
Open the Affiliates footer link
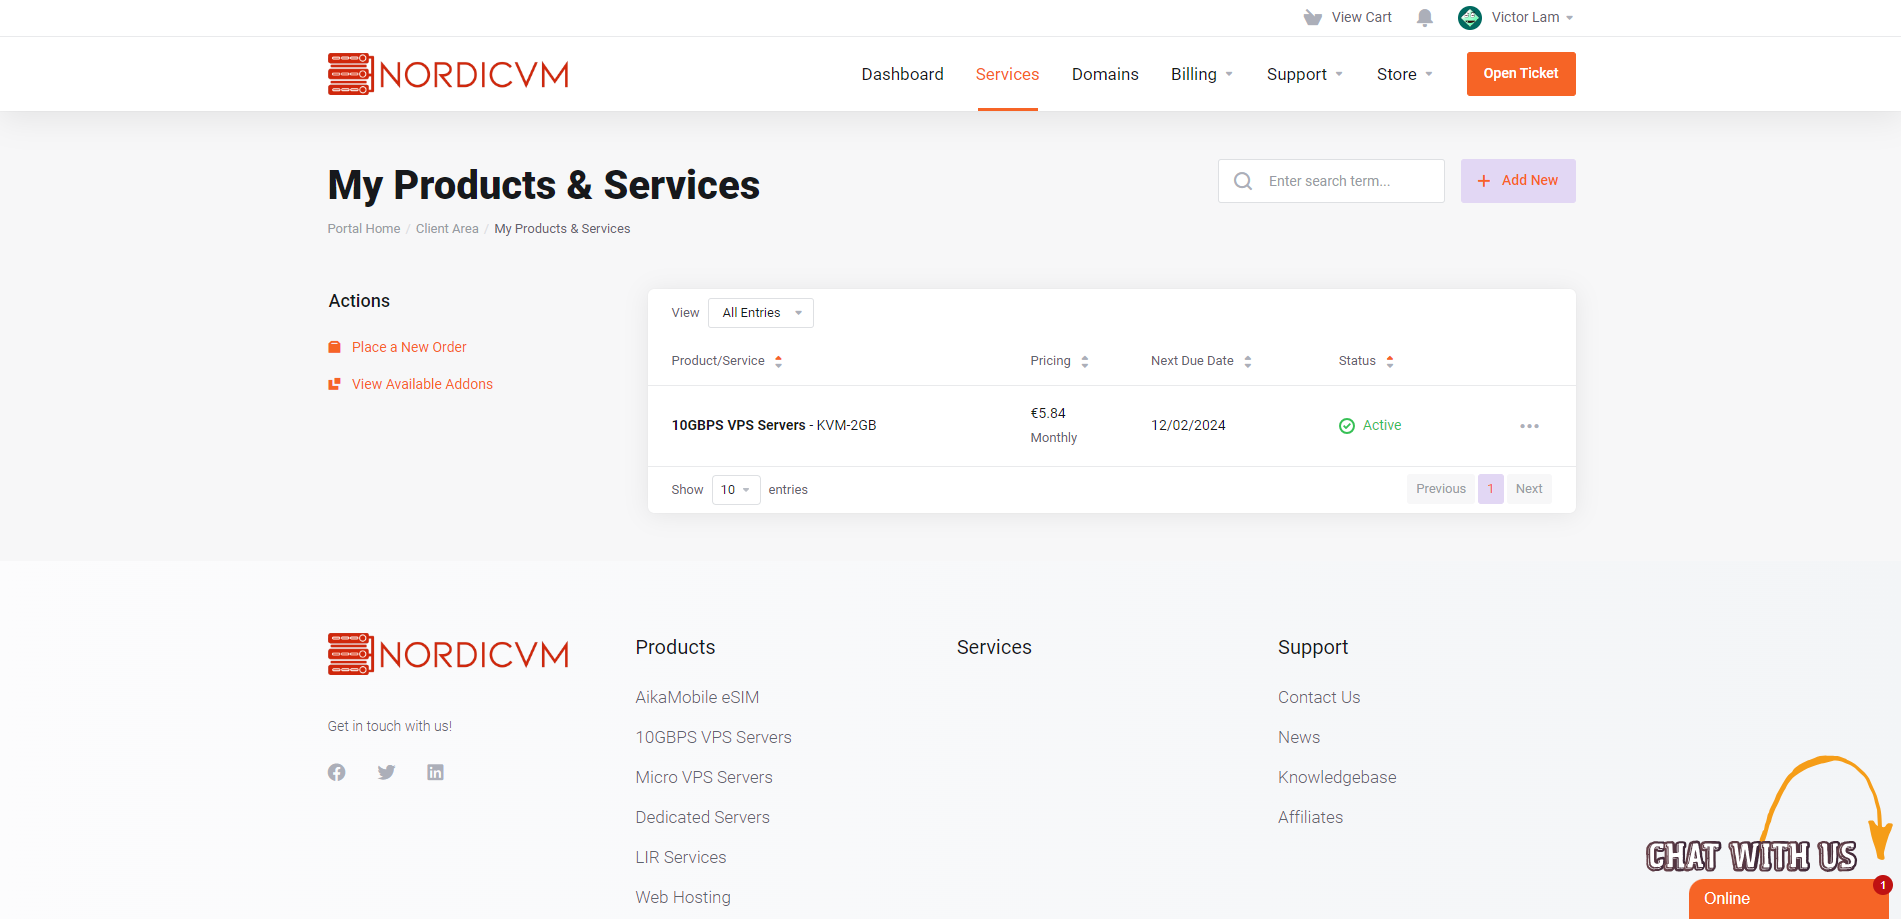point(1310,817)
